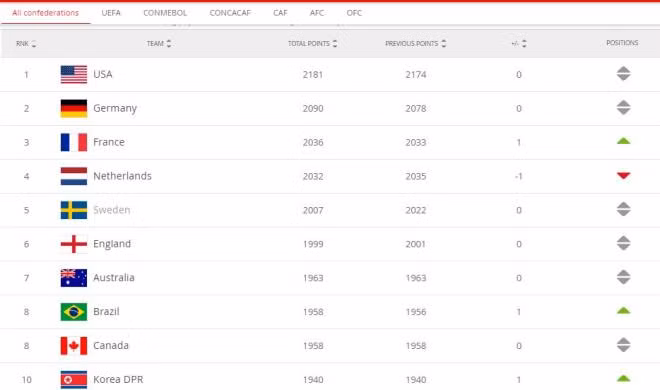This screenshot has height=390, width=660.
Task: Click previous points value 2078
Action: click(416, 109)
